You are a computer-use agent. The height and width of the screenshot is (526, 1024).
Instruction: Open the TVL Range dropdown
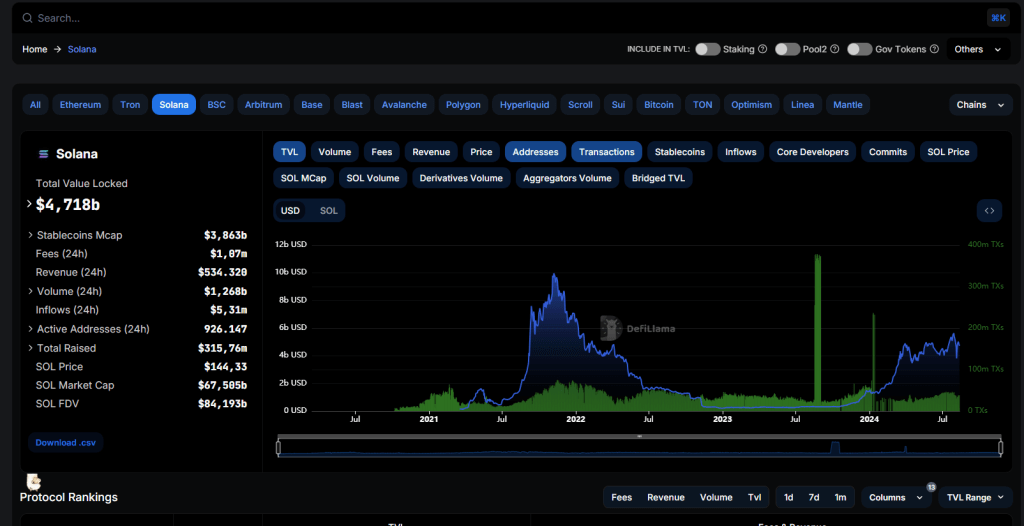(975, 497)
